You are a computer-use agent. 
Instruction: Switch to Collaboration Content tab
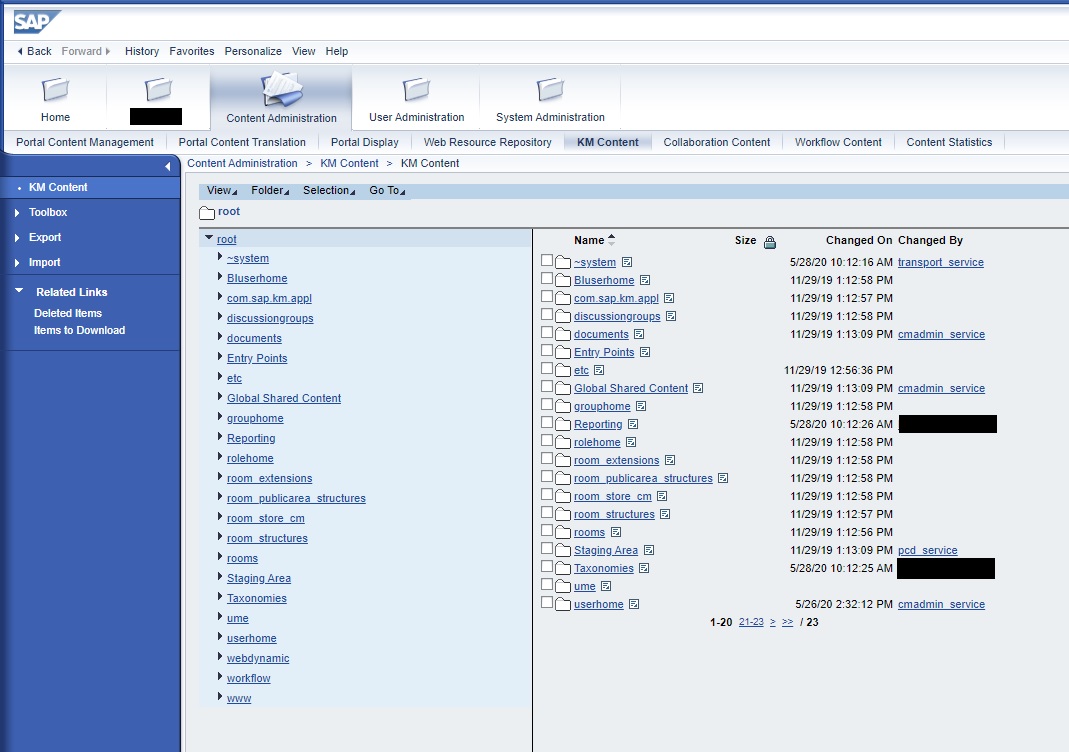tap(717, 142)
